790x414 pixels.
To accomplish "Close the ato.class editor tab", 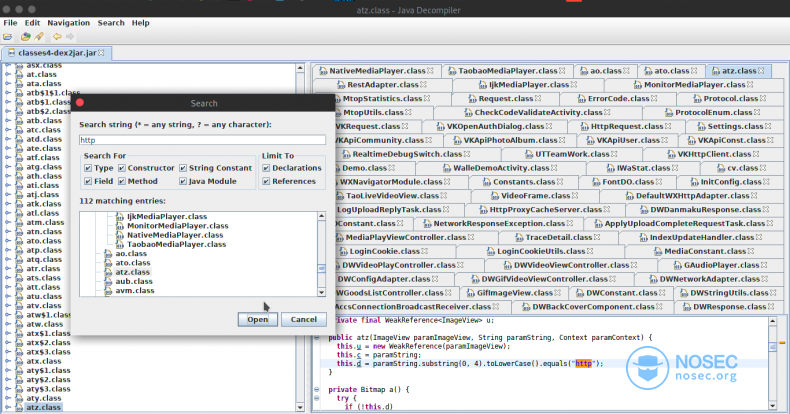I will (694, 71).
